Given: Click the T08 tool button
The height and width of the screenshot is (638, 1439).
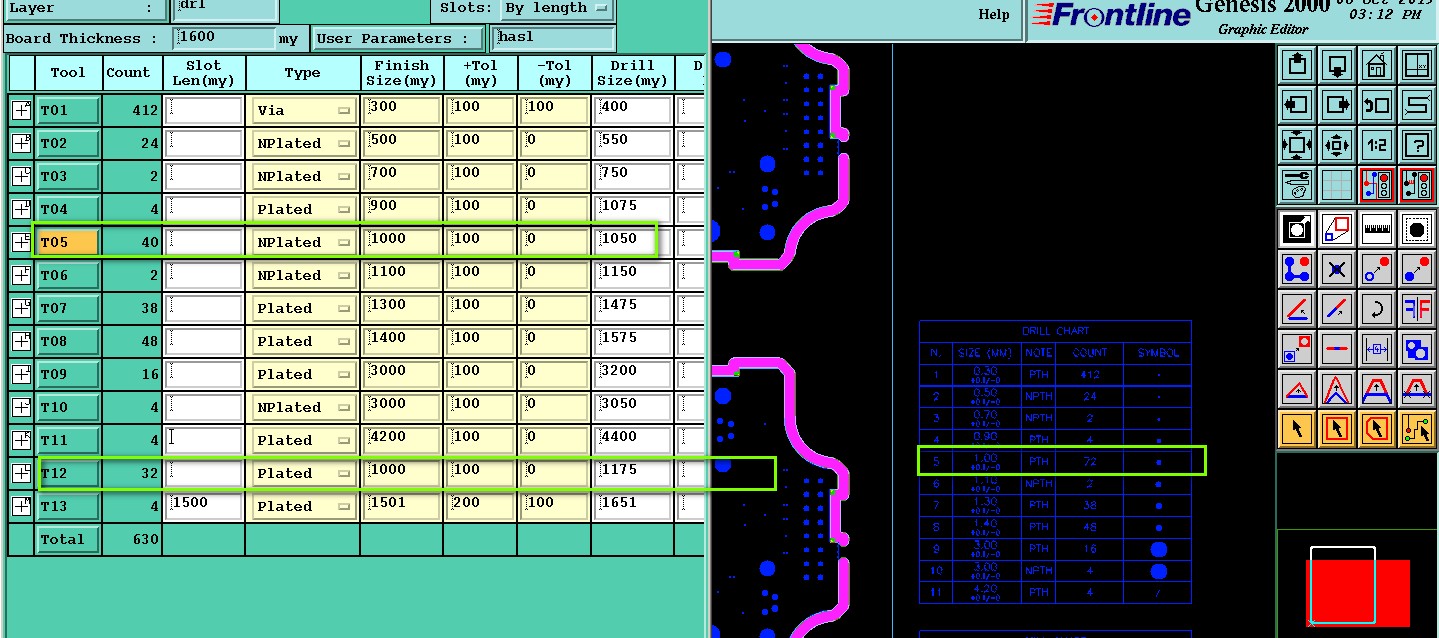Looking at the screenshot, I should [x=67, y=341].
